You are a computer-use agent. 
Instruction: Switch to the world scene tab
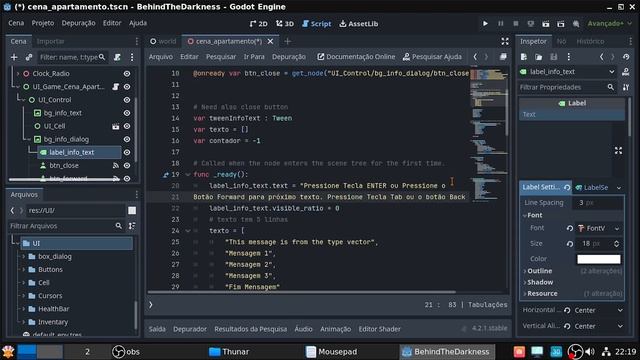click(163, 41)
